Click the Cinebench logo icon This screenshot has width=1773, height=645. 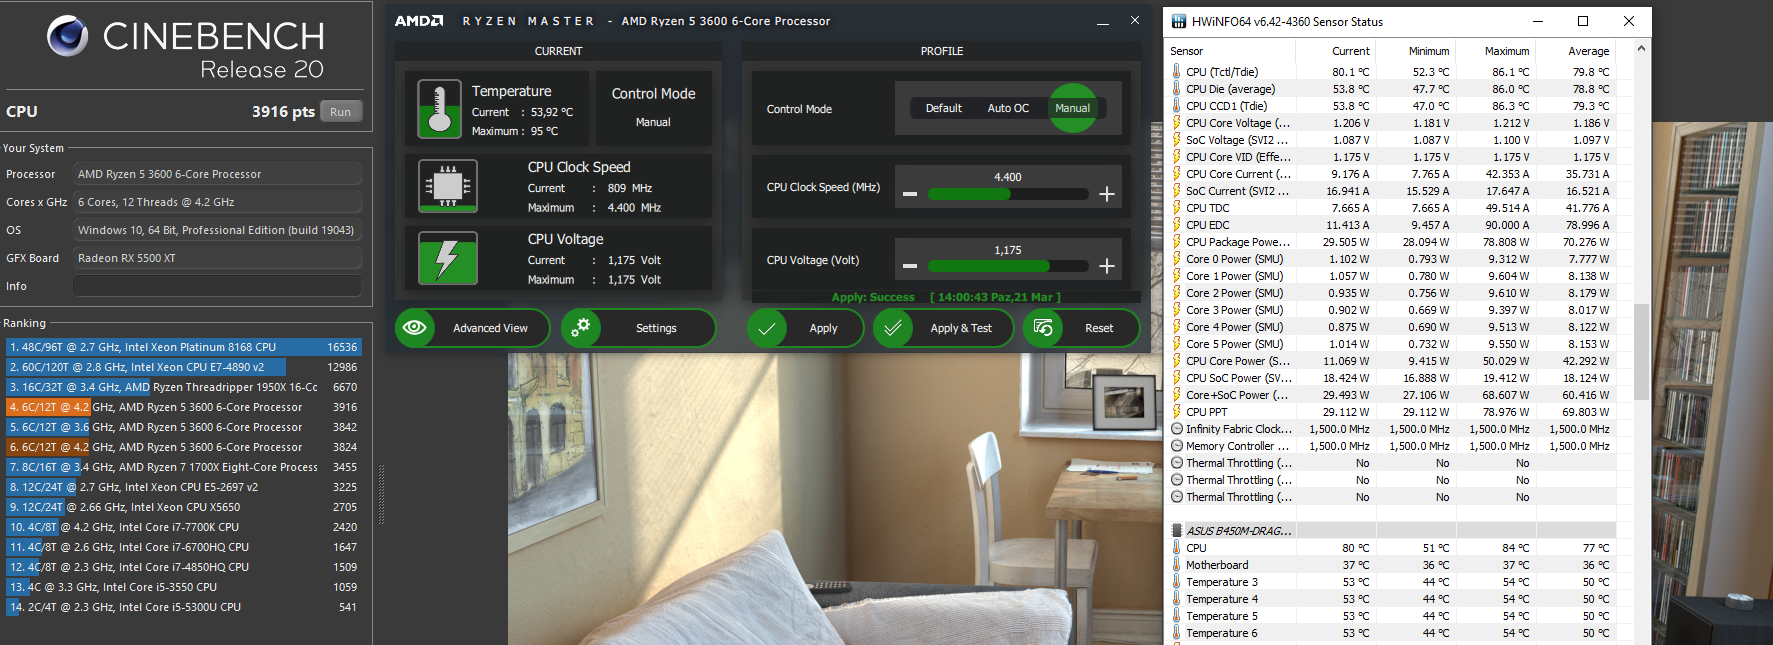click(67, 36)
